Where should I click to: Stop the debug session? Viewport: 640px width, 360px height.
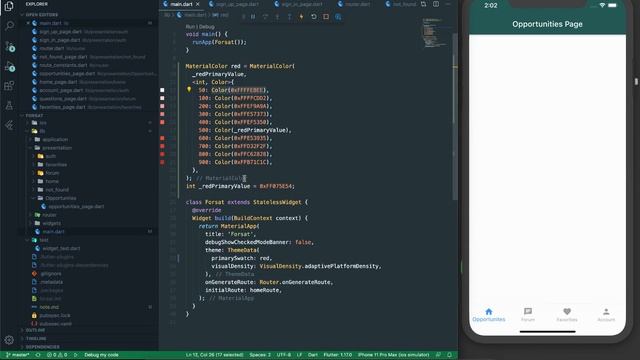pos(326,17)
